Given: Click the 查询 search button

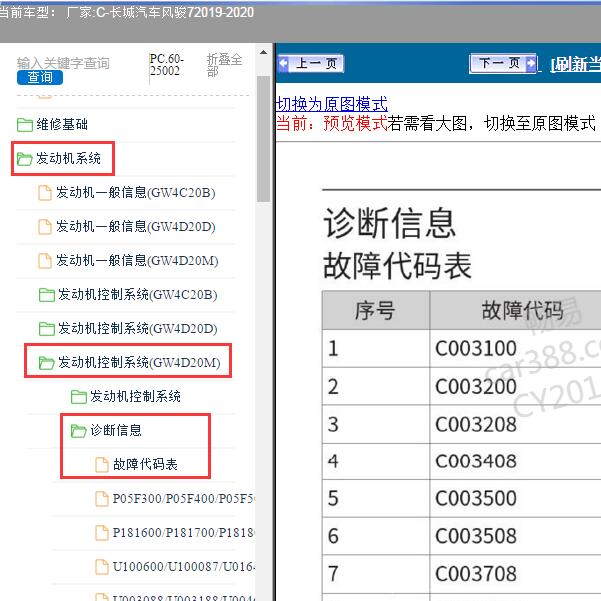Looking at the screenshot, I should (x=40, y=77).
